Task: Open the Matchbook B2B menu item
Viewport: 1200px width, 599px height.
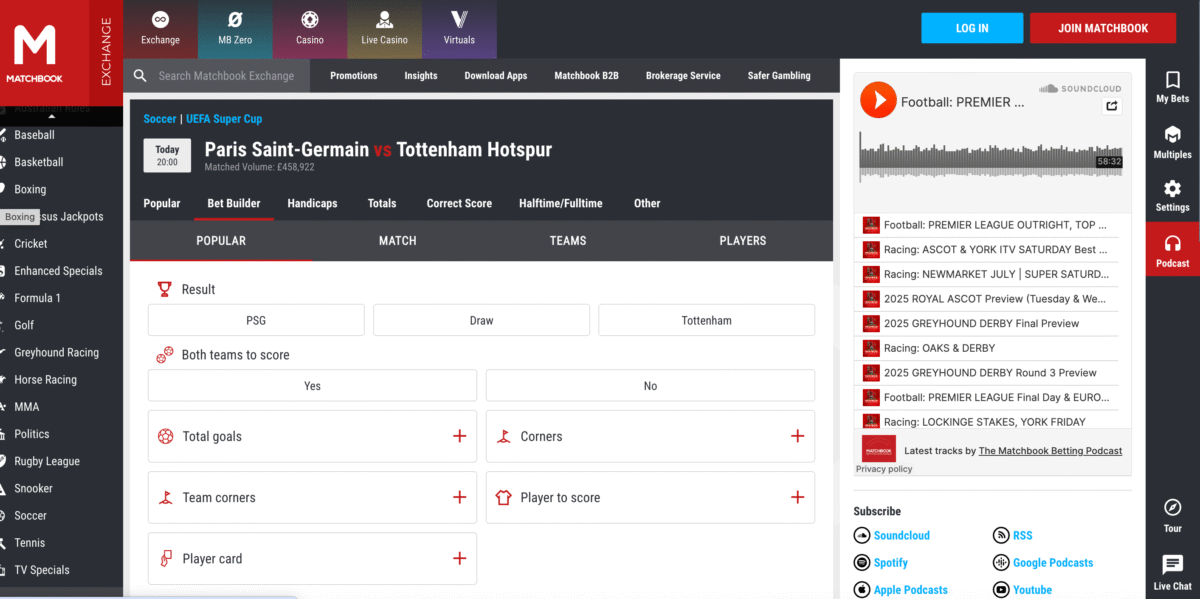Action: (587, 76)
